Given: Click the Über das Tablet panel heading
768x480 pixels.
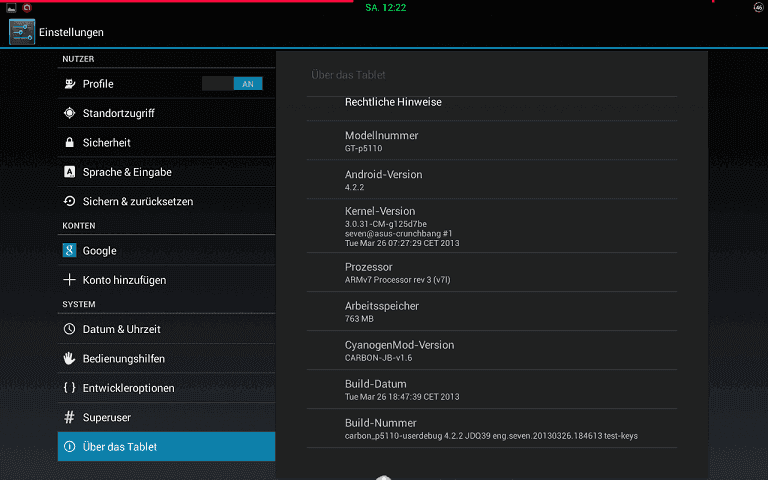Looking at the screenshot, I should point(348,75).
